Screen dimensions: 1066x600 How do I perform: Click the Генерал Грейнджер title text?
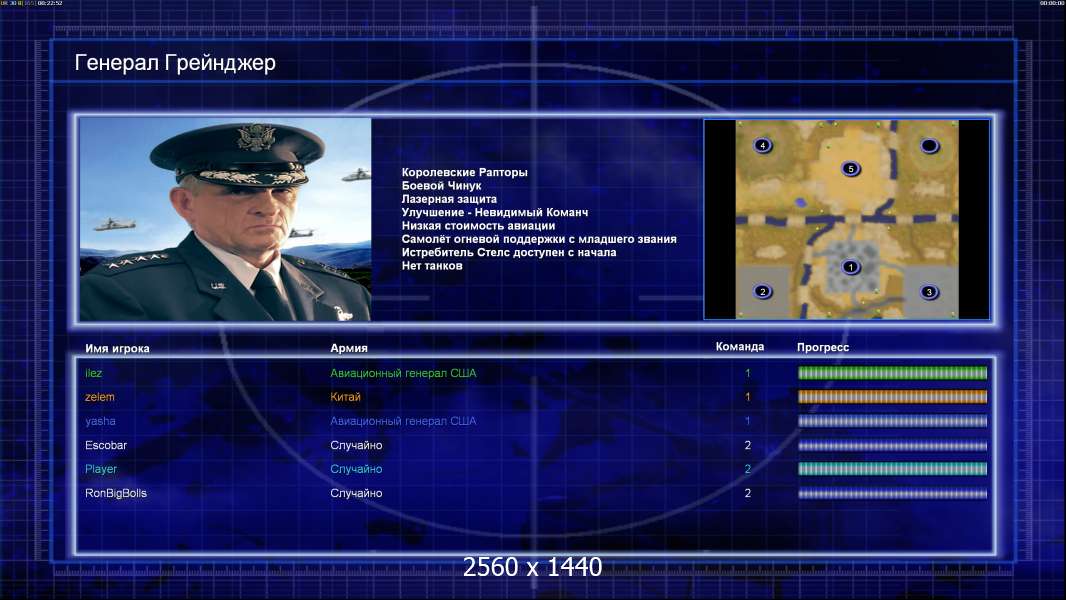click(x=175, y=63)
